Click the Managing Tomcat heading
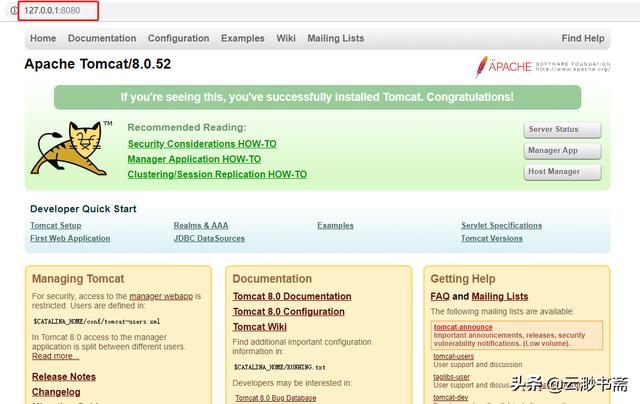Image resolution: width=640 pixels, height=404 pixels. pos(78,279)
